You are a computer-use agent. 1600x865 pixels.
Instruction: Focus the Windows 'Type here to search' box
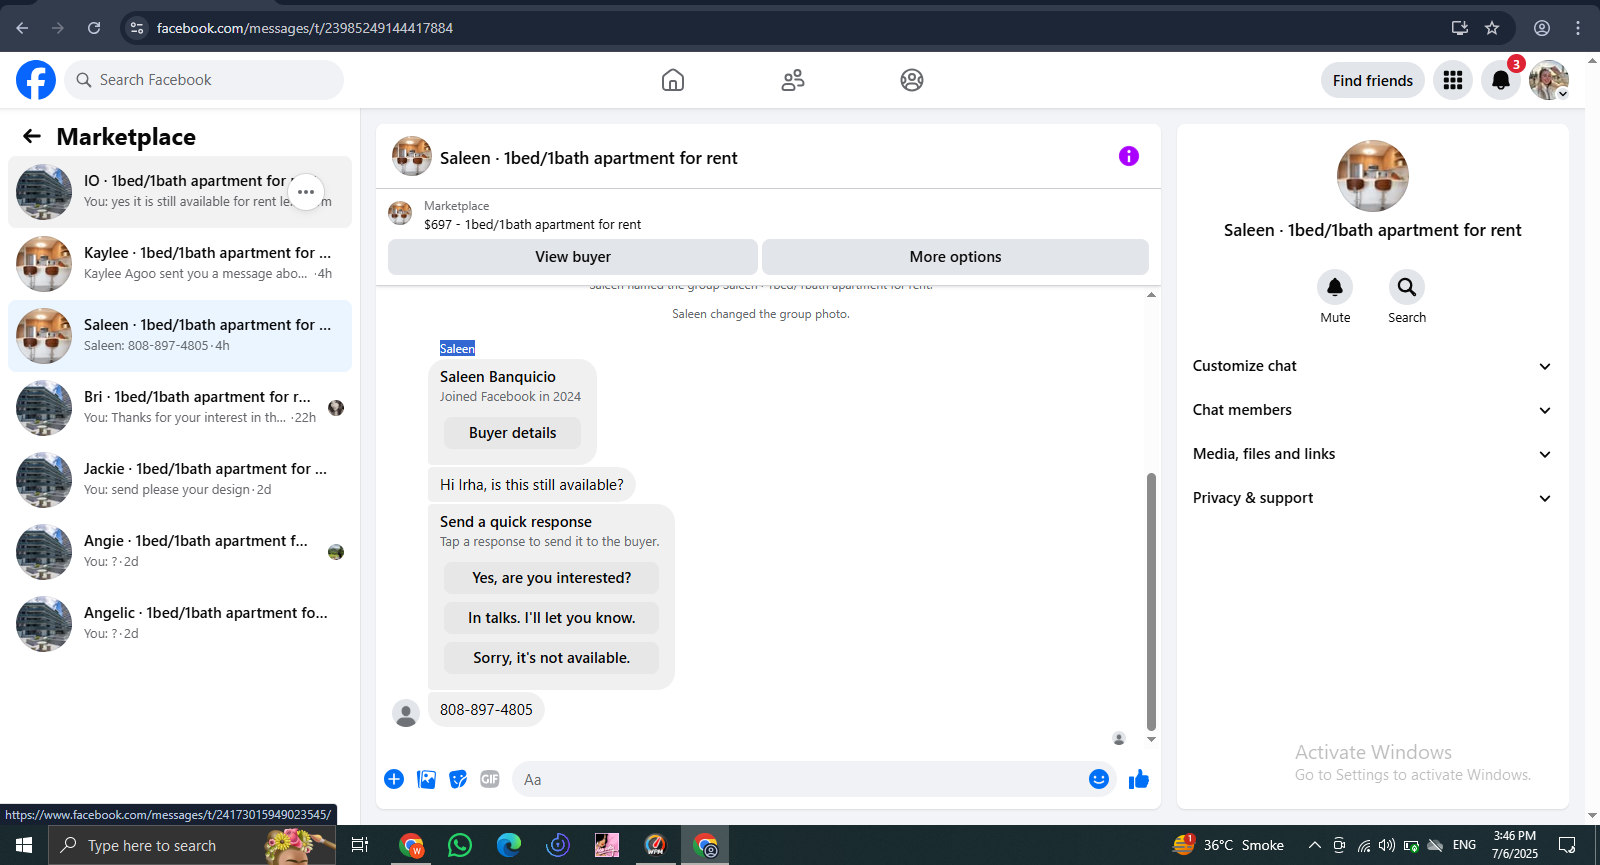[x=192, y=845]
